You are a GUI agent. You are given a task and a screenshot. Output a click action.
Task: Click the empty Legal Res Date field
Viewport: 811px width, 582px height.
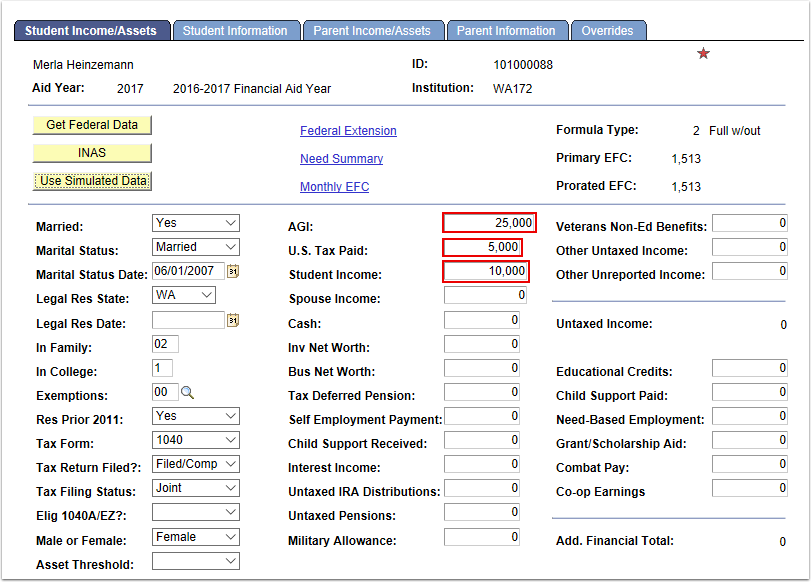(188, 320)
